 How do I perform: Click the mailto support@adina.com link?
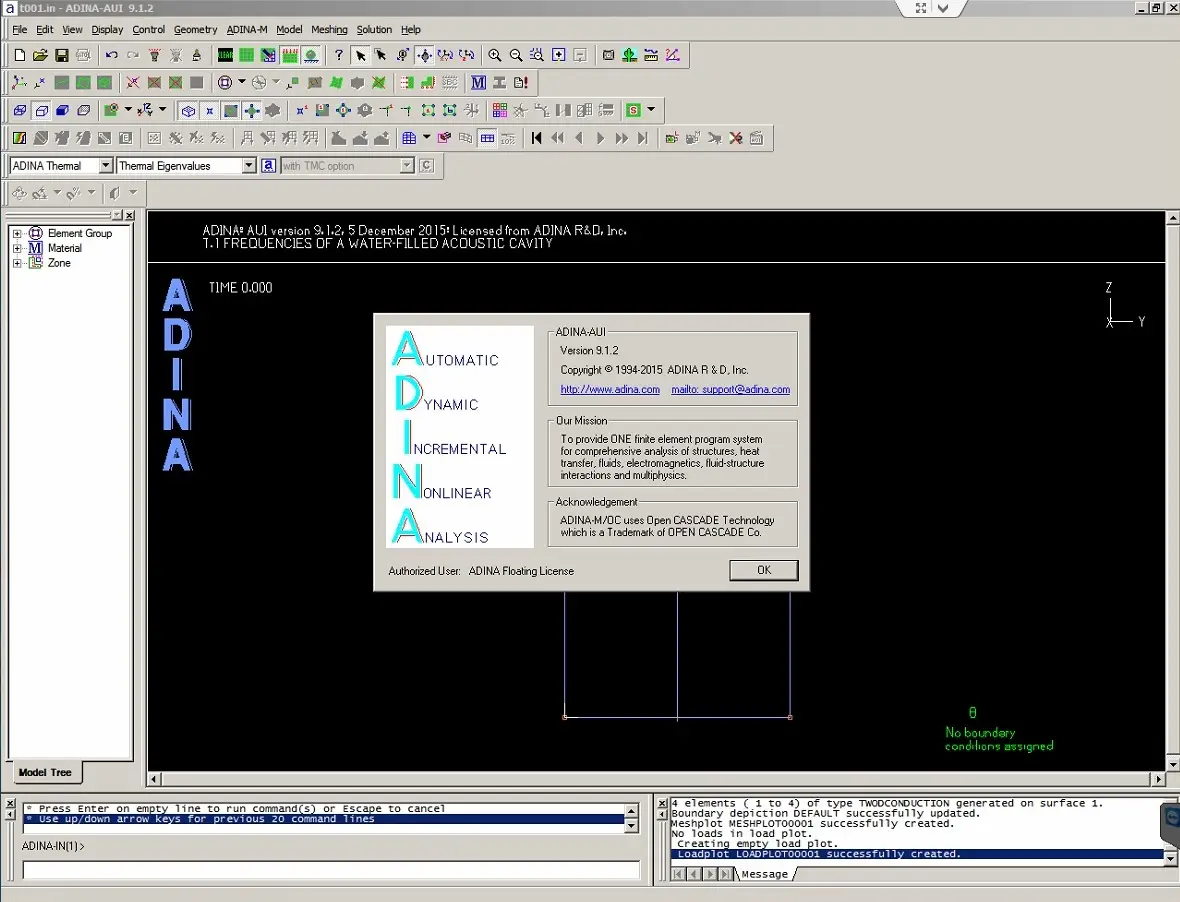[x=730, y=390]
